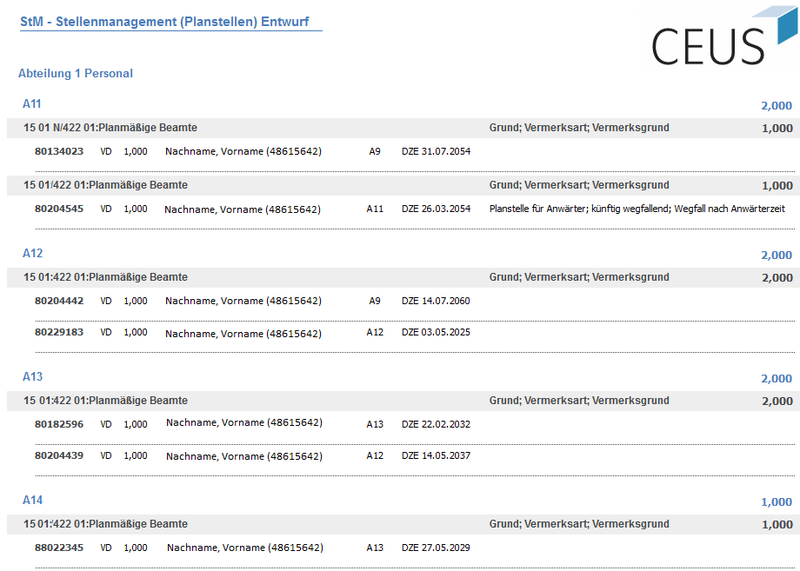
Task: Open position number 80182596
Action: pos(59,424)
